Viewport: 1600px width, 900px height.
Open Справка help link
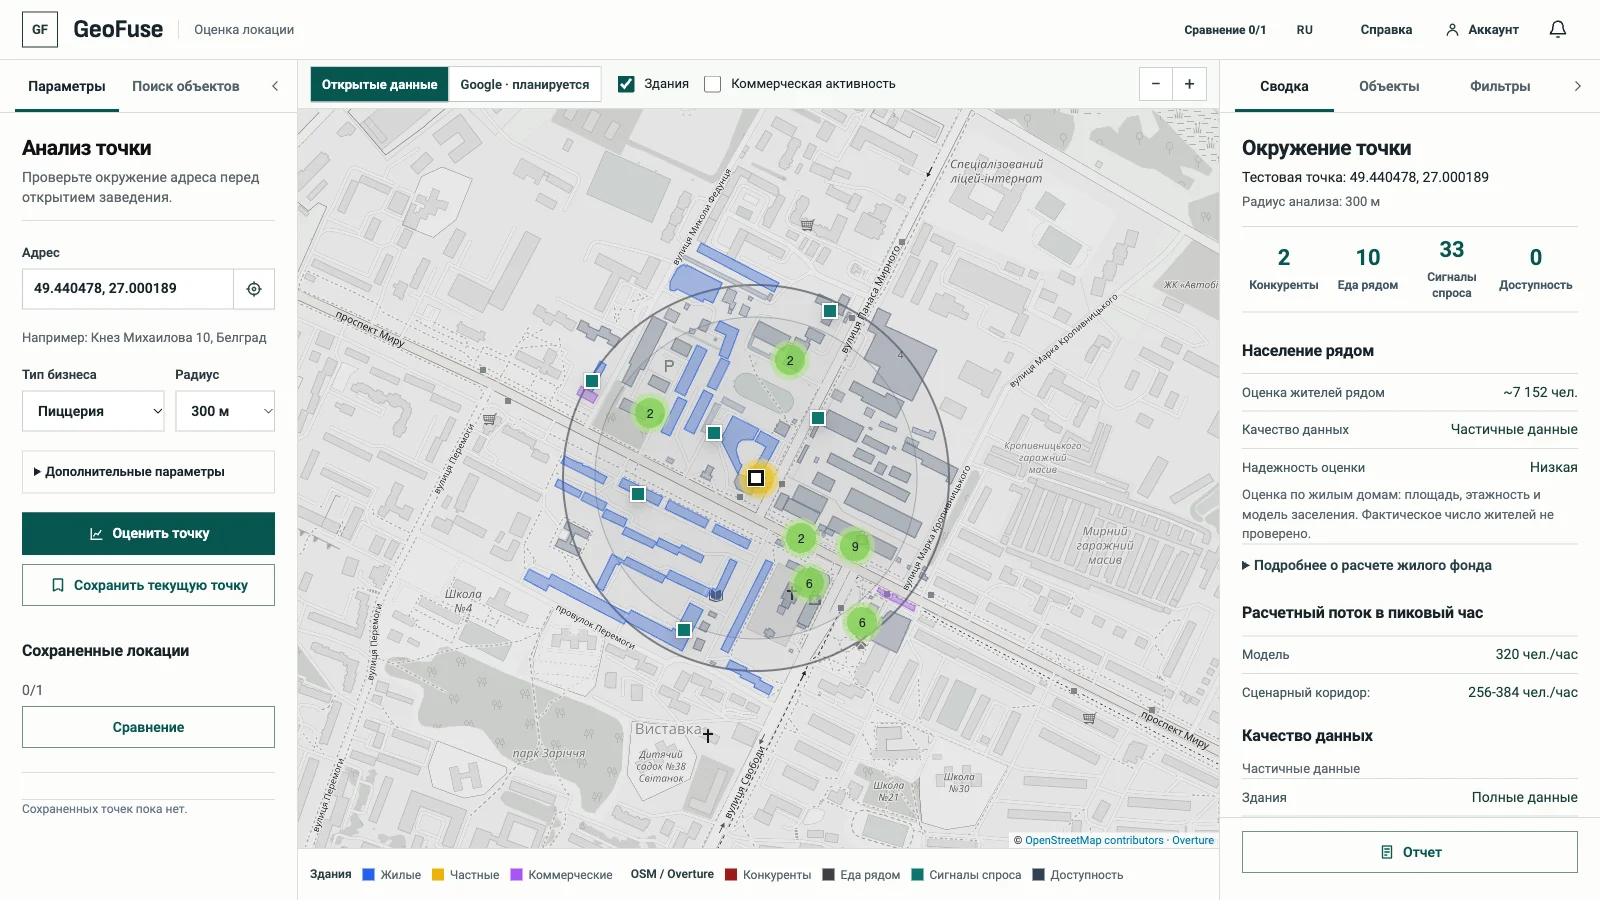click(1386, 30)
